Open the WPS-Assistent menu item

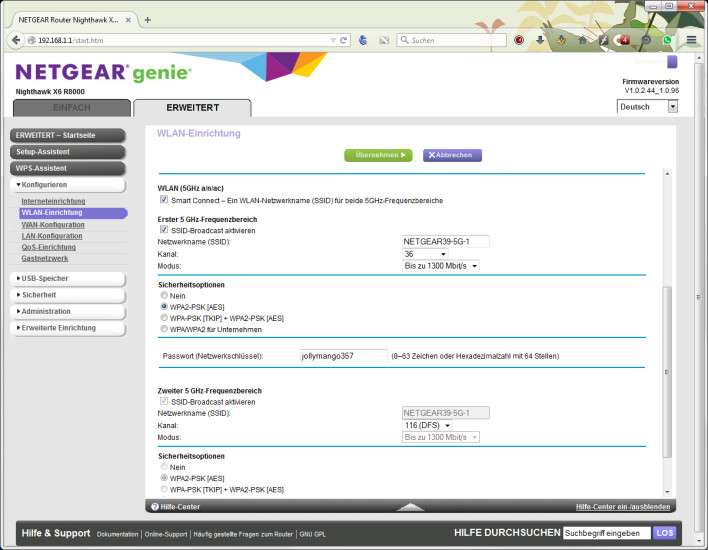pos(68,168)
